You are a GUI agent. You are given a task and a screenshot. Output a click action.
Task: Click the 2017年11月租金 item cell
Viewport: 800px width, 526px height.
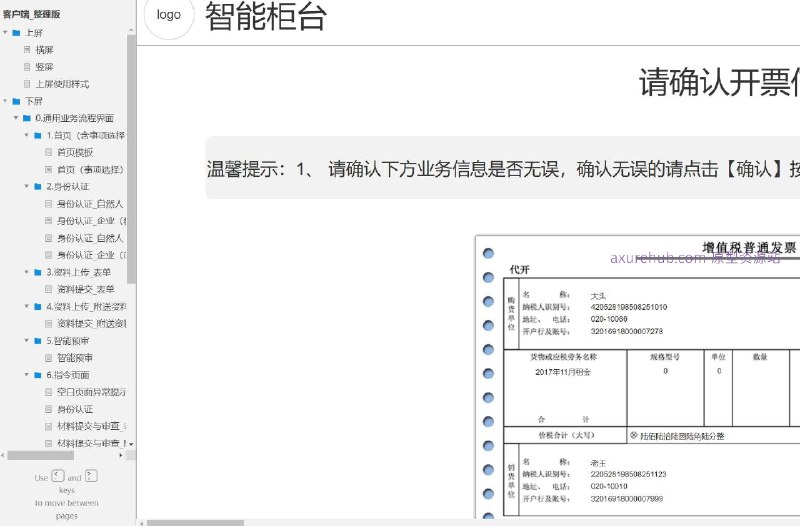coord(563,372)
